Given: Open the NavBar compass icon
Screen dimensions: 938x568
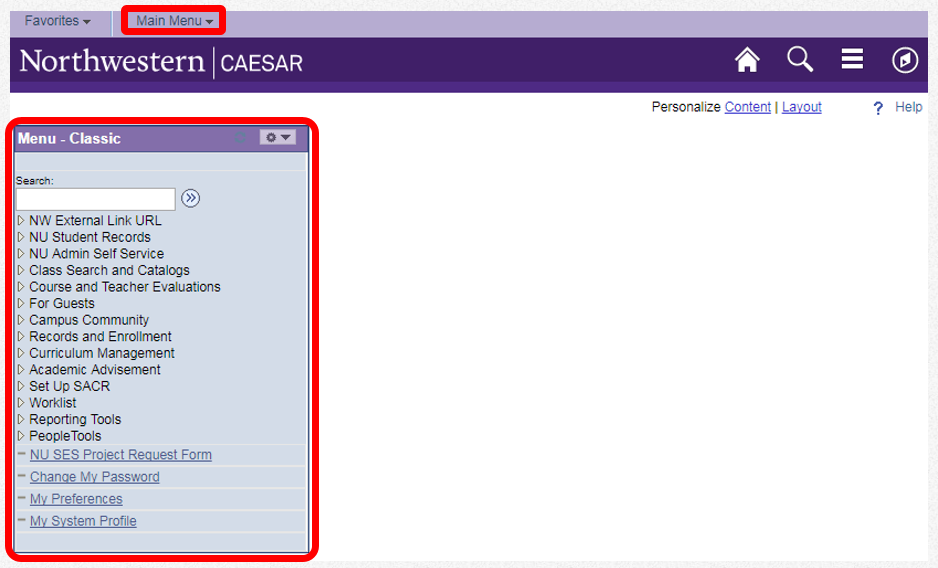Looking at the screenshot, I should 904,60.
